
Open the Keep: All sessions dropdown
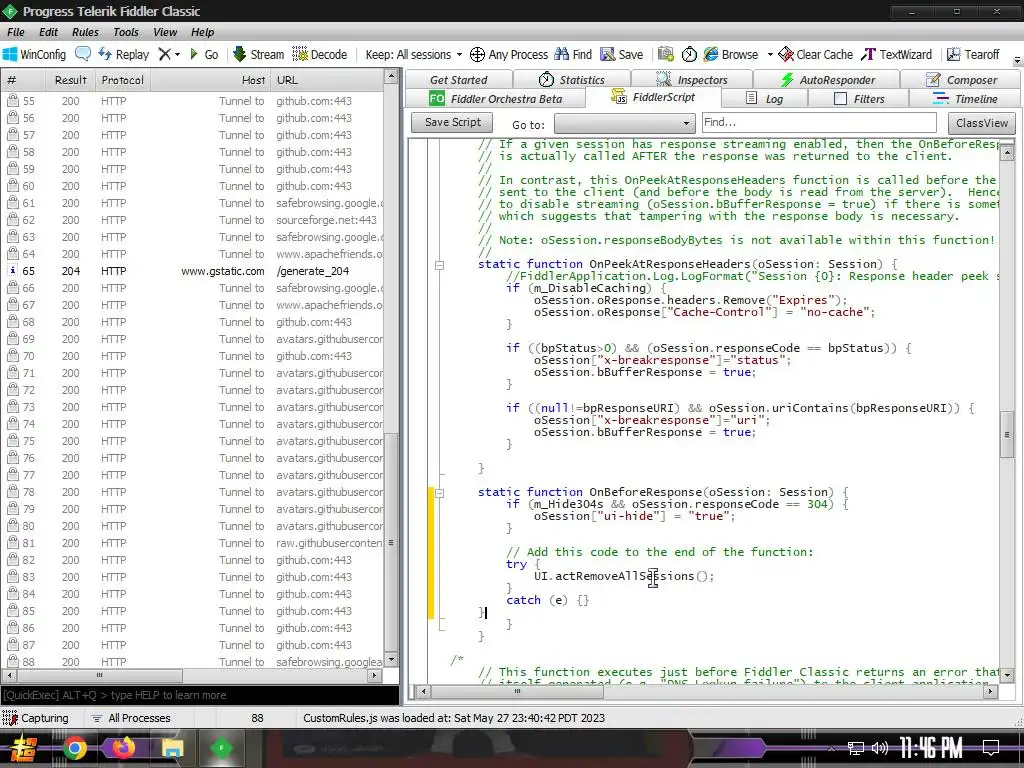click(413, 54)
